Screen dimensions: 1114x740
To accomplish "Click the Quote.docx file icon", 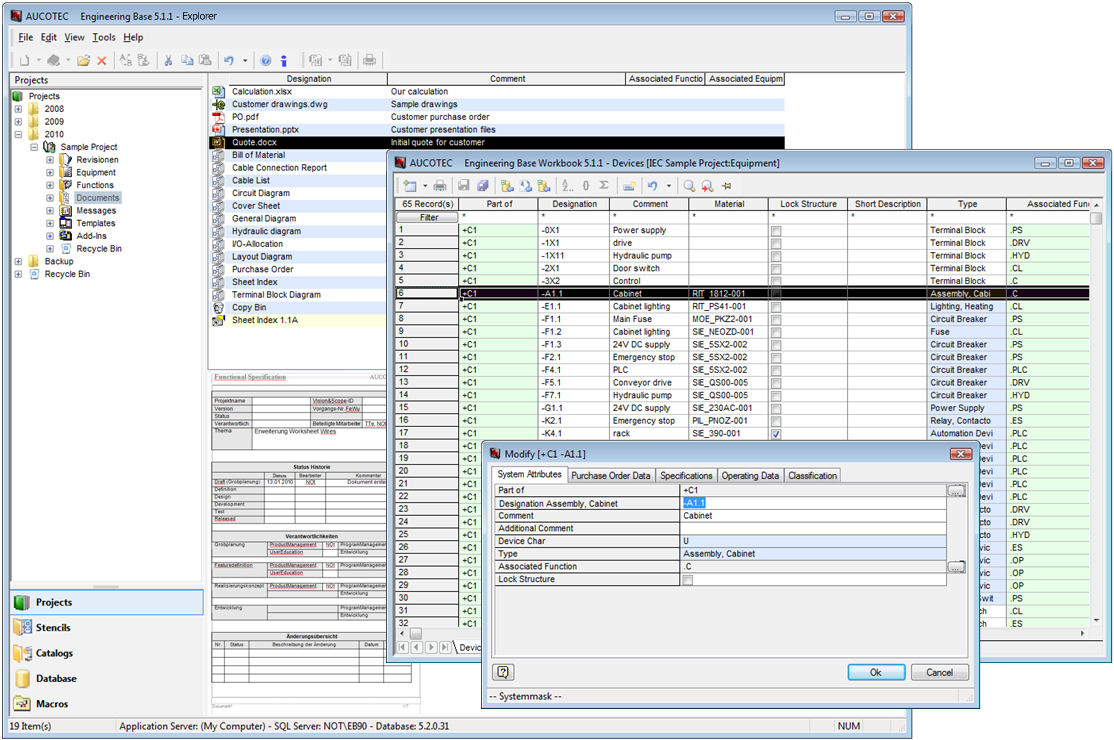I will [219, 143].
